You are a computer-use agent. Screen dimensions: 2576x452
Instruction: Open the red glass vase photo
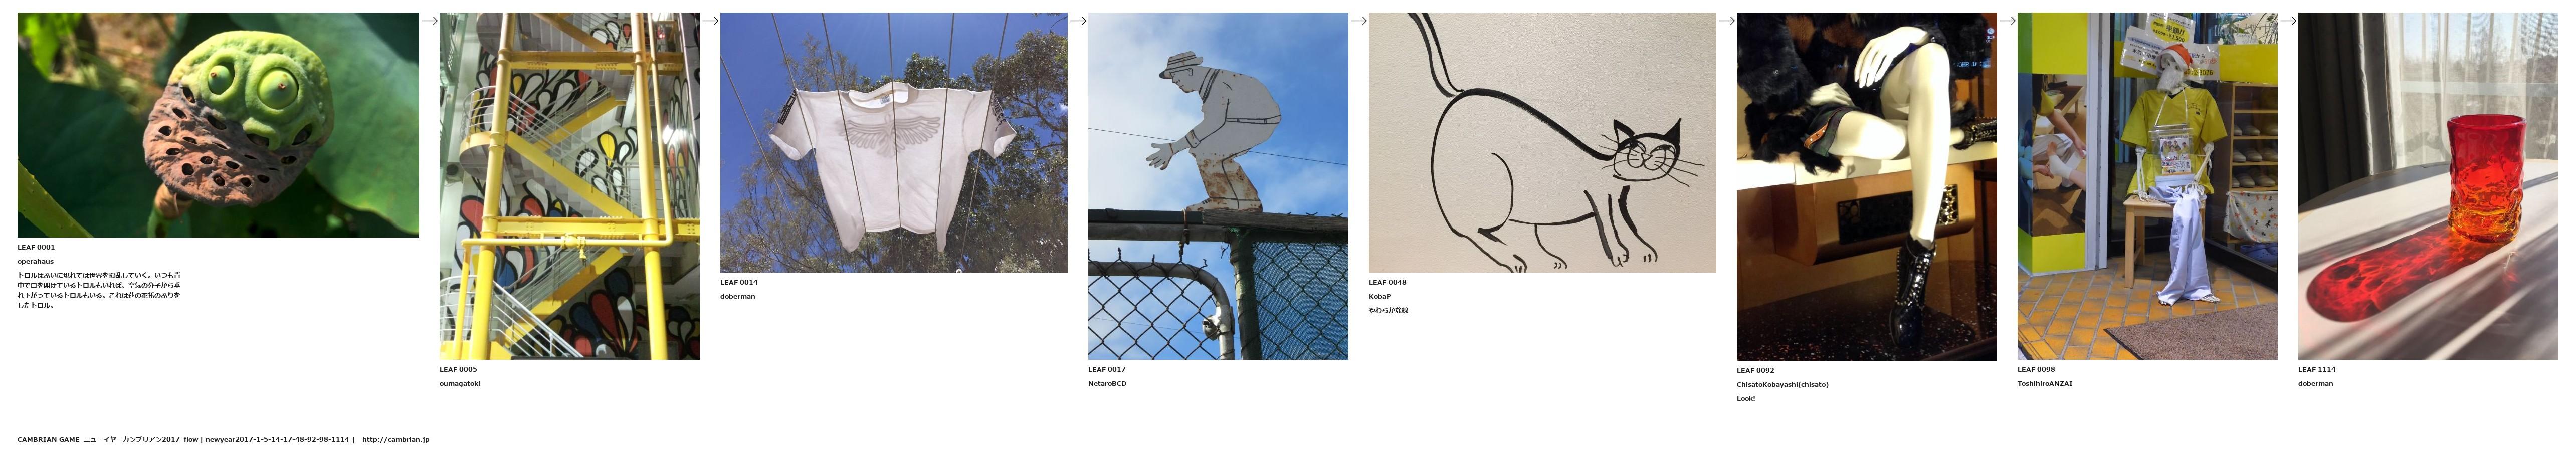pyautogui.click(x=2428, y=186)
